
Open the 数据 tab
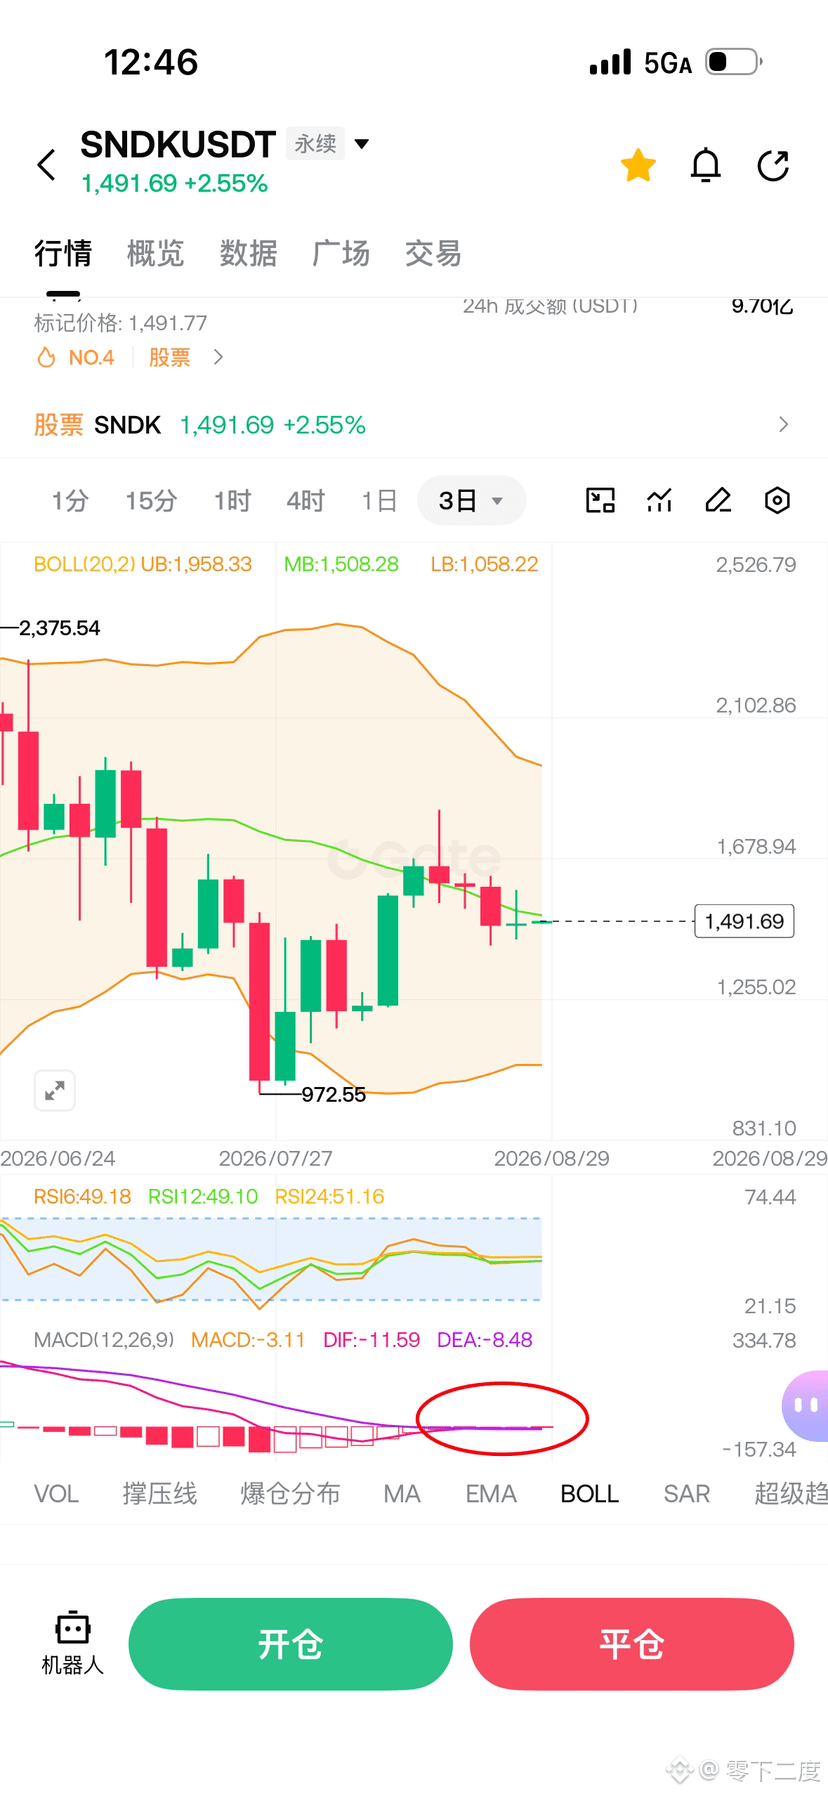point(248,253)
